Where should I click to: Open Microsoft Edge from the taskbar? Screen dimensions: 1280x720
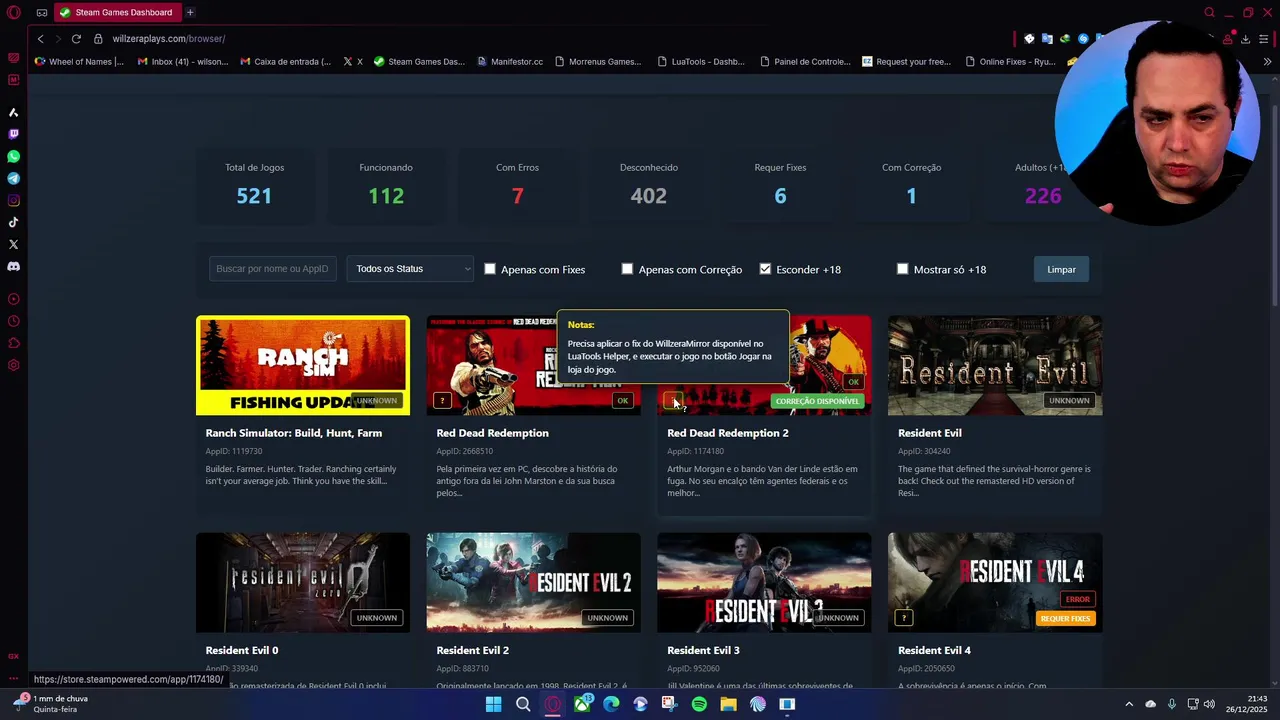click(611, 704)
